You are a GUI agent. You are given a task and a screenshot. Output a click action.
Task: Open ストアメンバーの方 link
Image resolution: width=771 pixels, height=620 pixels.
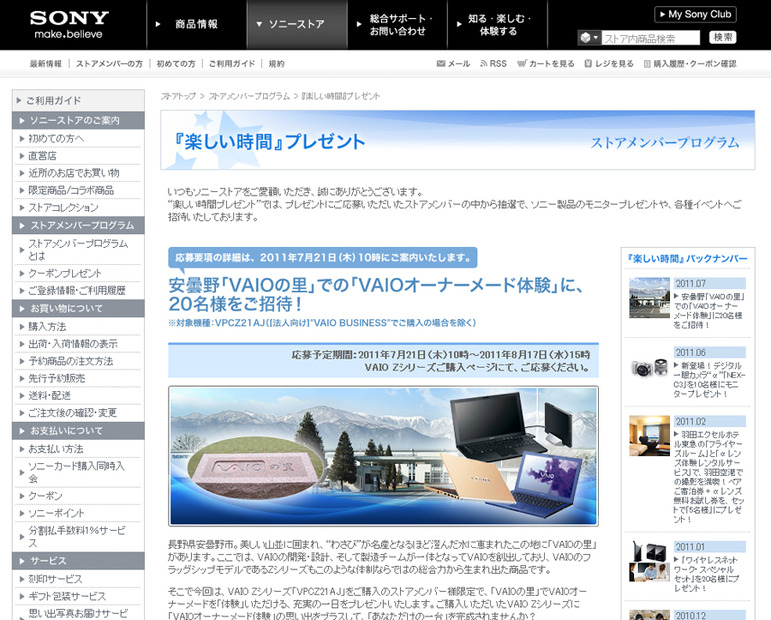coord(109,64)
